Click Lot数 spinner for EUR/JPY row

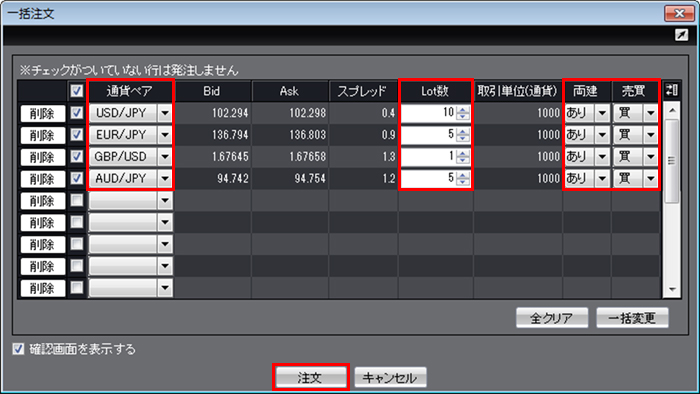coord(463,135)
